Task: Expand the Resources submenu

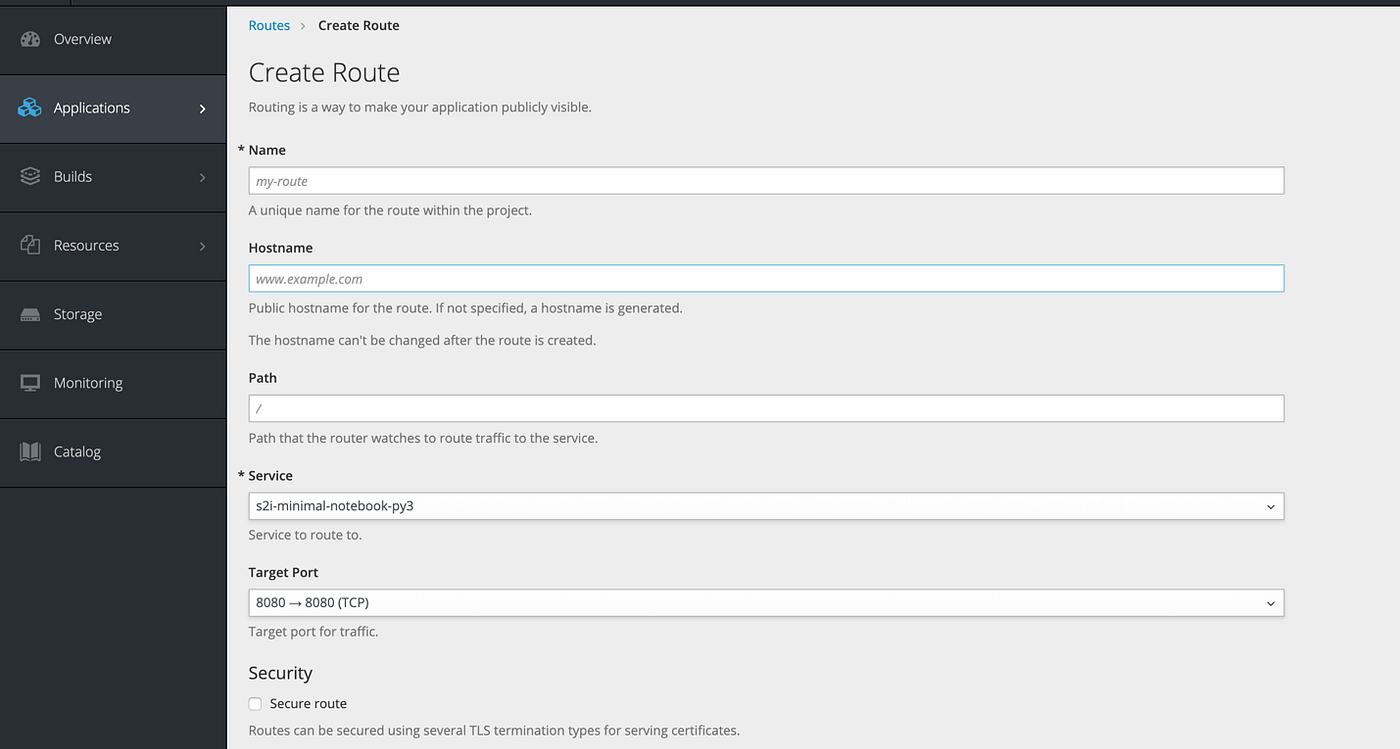Action: [203, 245]
